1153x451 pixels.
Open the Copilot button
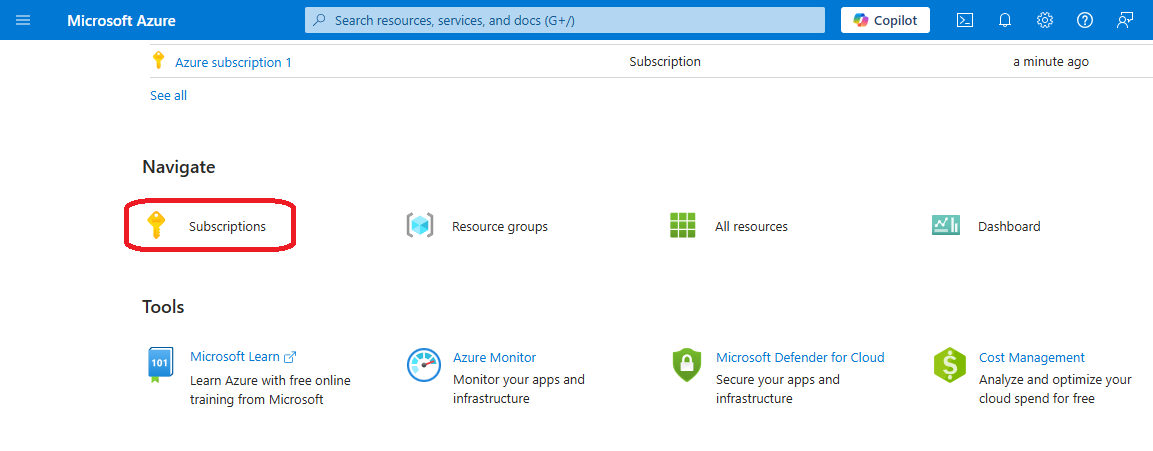pyautogui.click(x=885, y=20)
